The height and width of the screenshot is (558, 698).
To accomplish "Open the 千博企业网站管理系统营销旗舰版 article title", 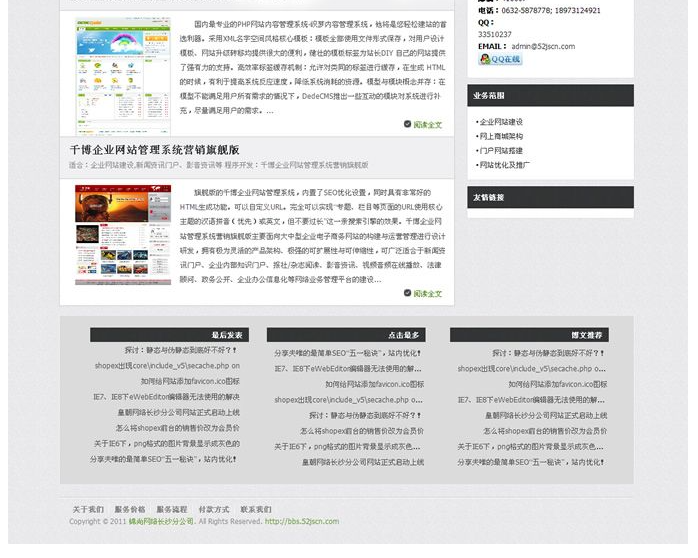I will tap(154, 150).
